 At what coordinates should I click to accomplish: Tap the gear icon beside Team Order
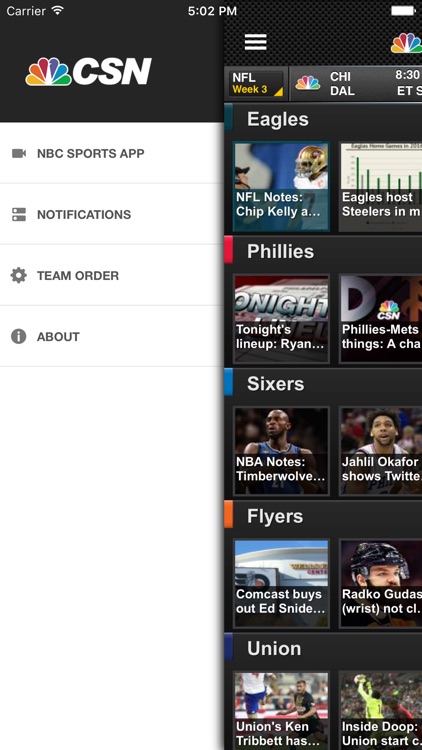pyautogui.click(x=19, y=276)
